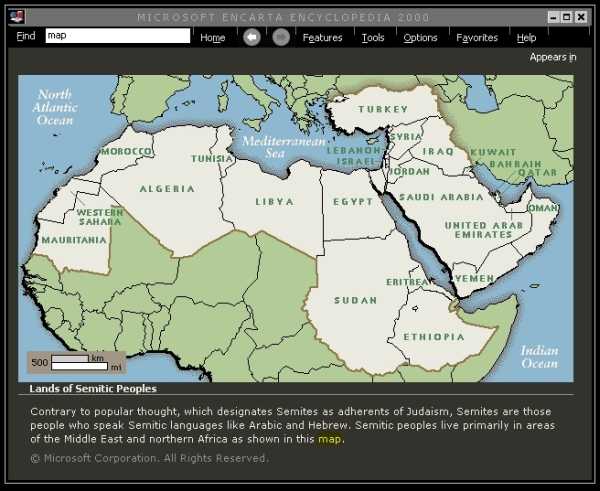Screen dimensions: 600x491
Task: Click the BAHRAIN label on map
Action: 515,164
